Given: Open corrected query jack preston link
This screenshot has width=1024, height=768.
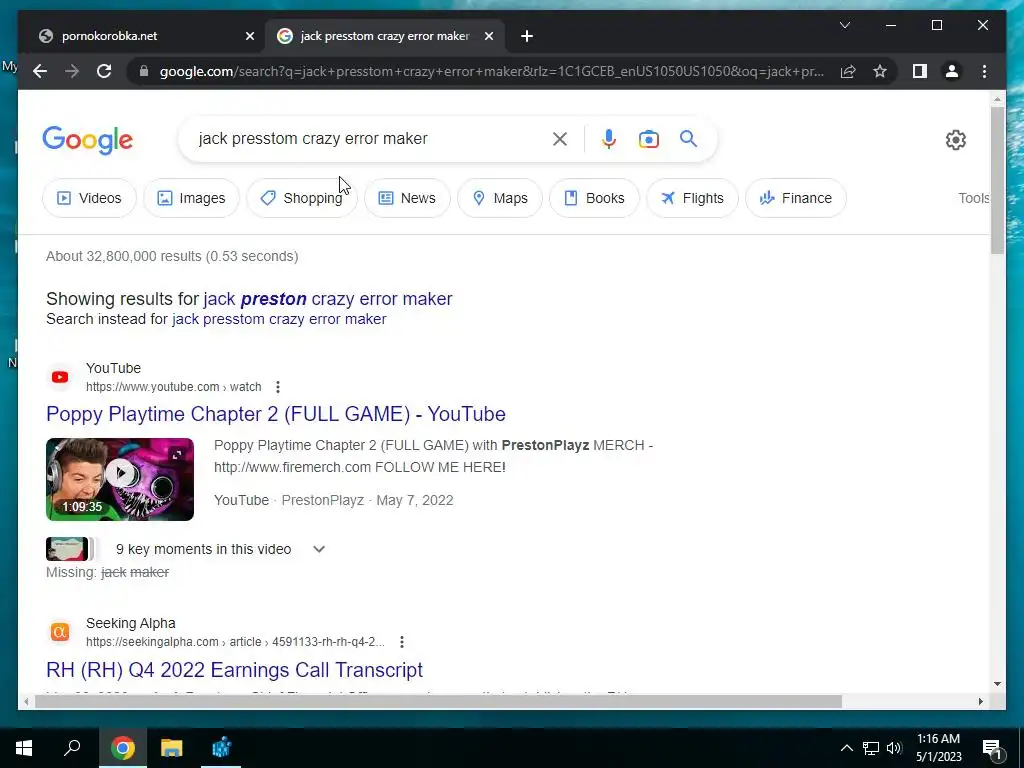Looking at the screenshot, I should pyautogui.click(x=328, y=299).
